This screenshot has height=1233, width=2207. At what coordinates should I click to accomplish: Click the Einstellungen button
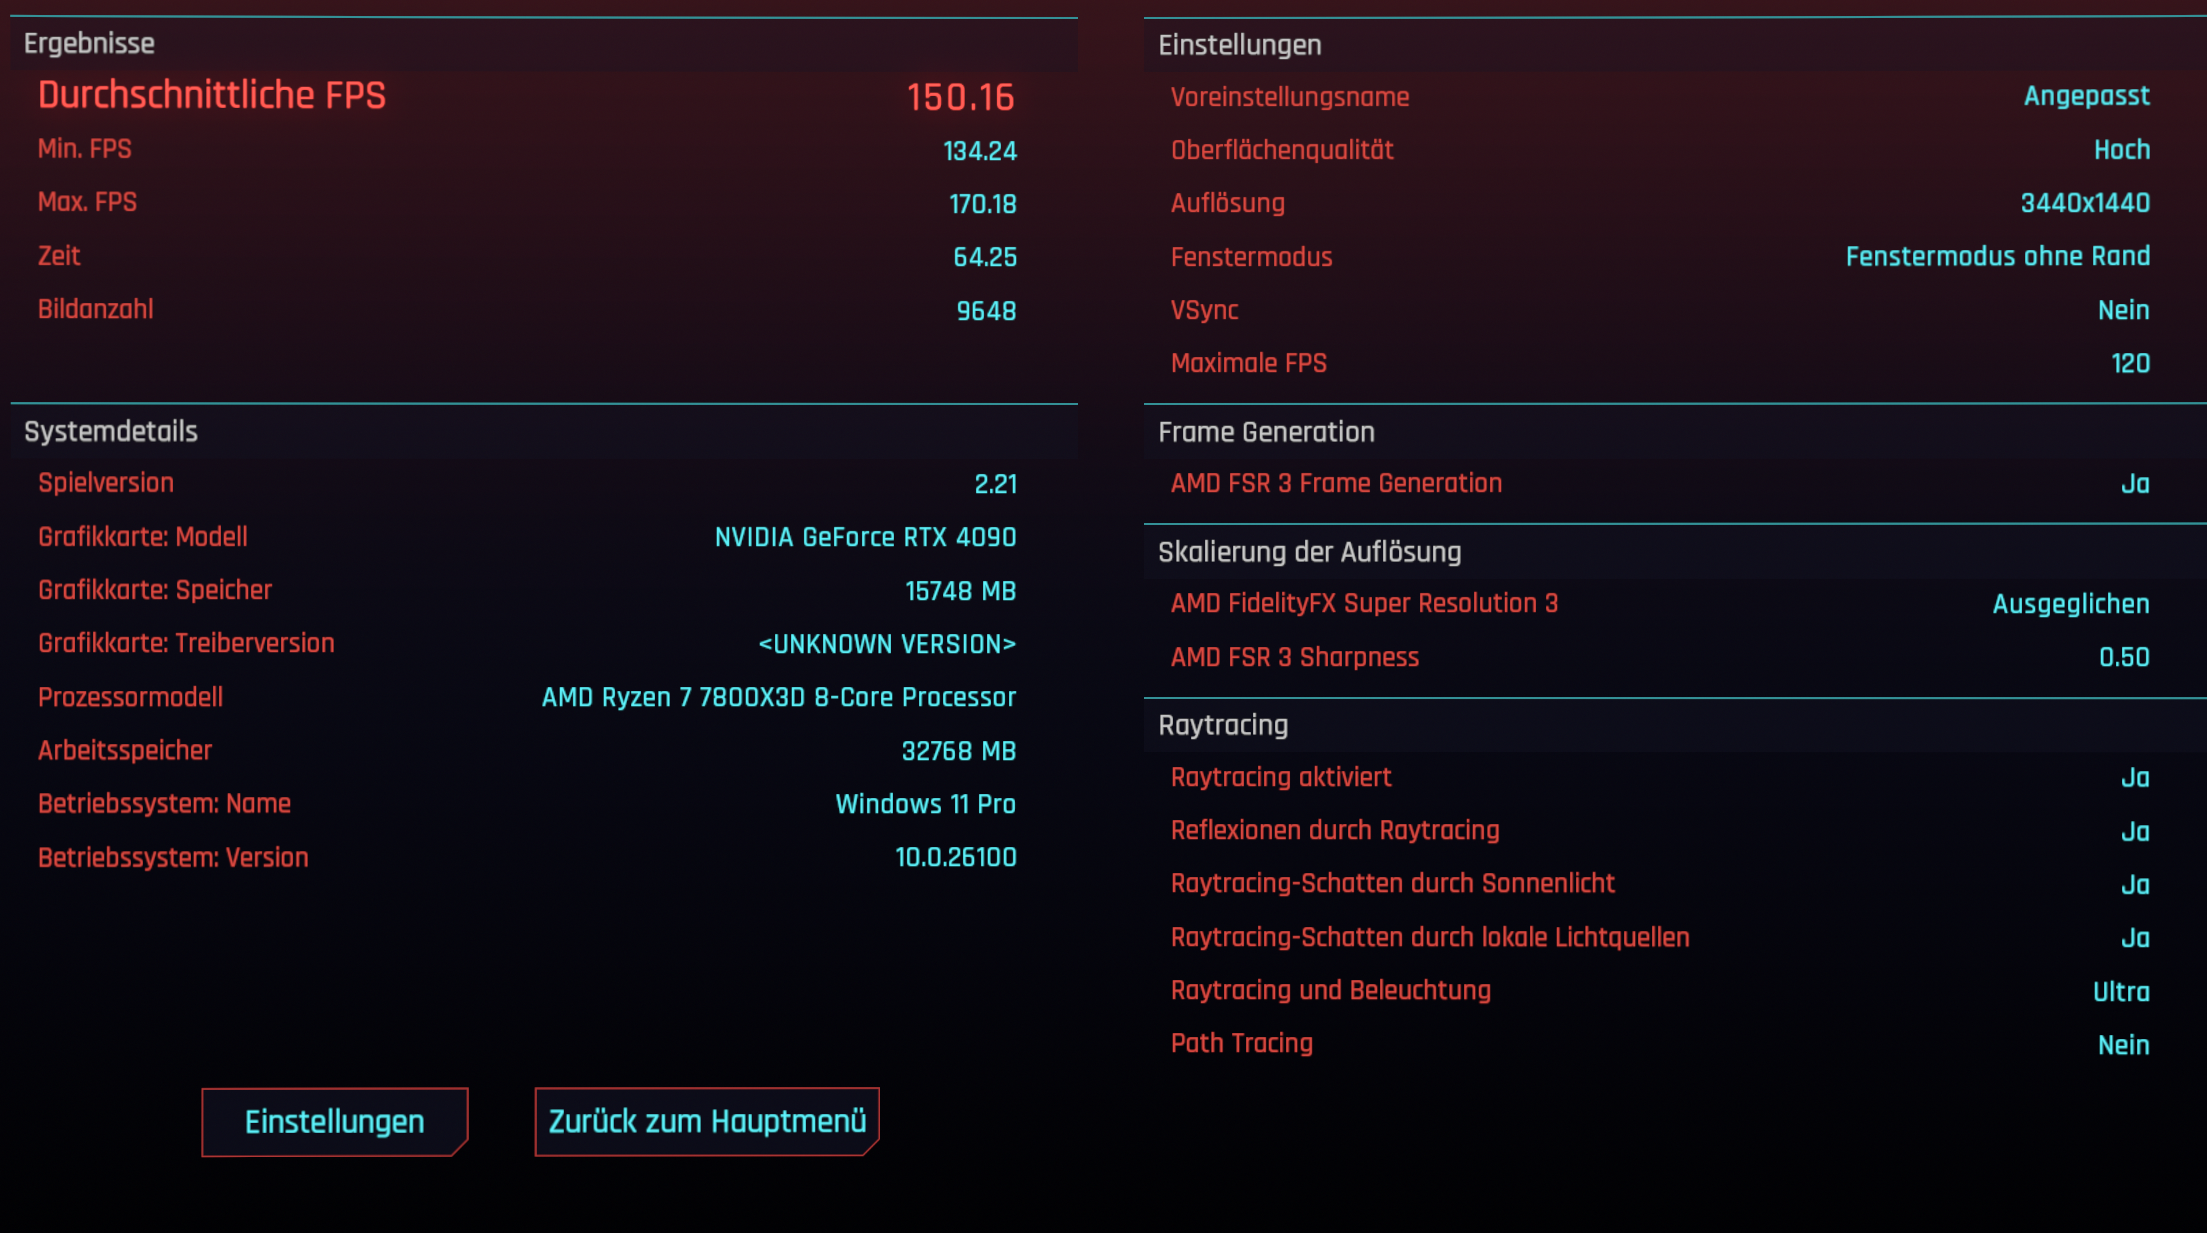334,1121
